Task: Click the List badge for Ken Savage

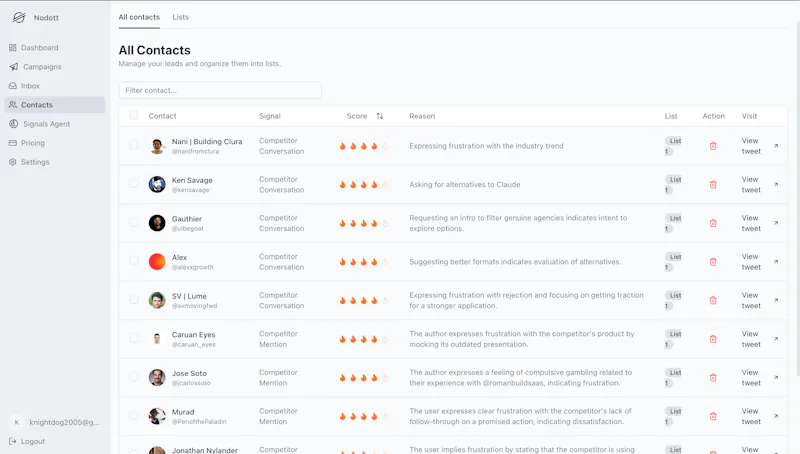Action: (674, 185)
